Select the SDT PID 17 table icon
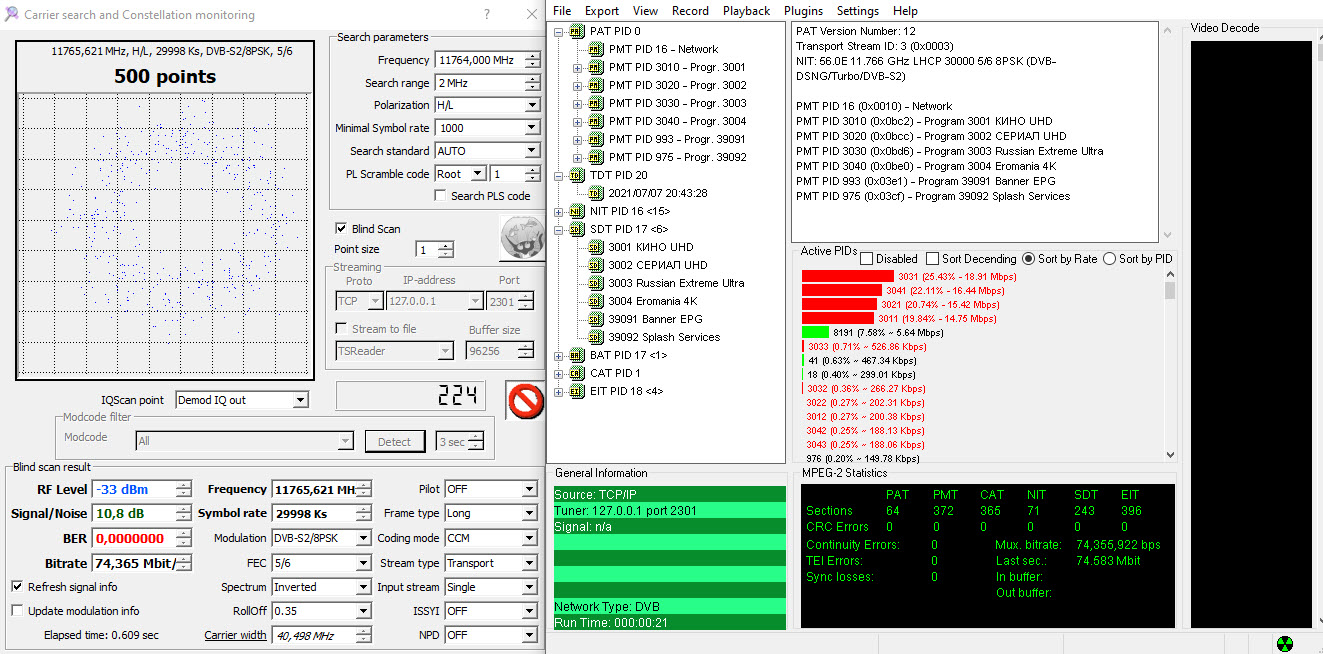The image size is (1323, 654). click(x=577, y=229)
